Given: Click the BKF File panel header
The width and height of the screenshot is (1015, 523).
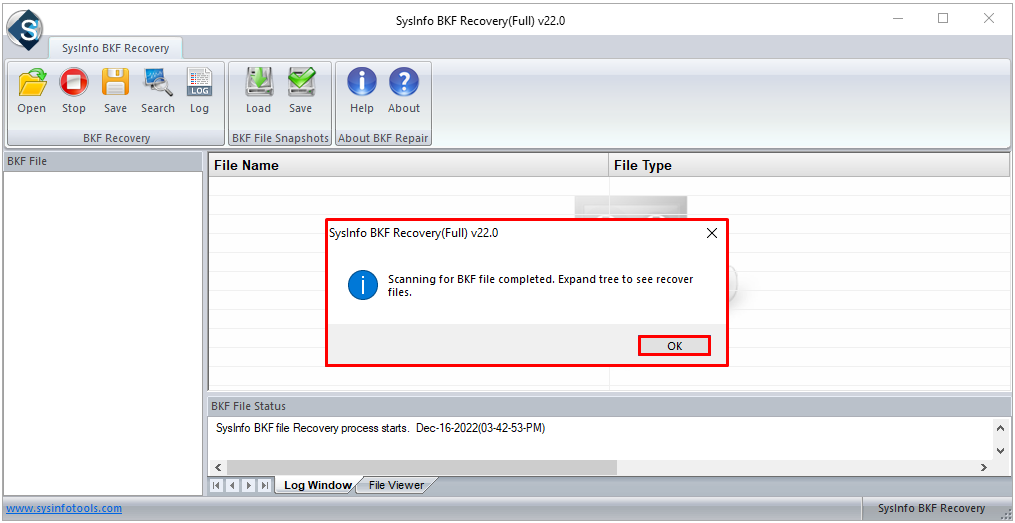Looking at the screenshot, I should (103, 161).
